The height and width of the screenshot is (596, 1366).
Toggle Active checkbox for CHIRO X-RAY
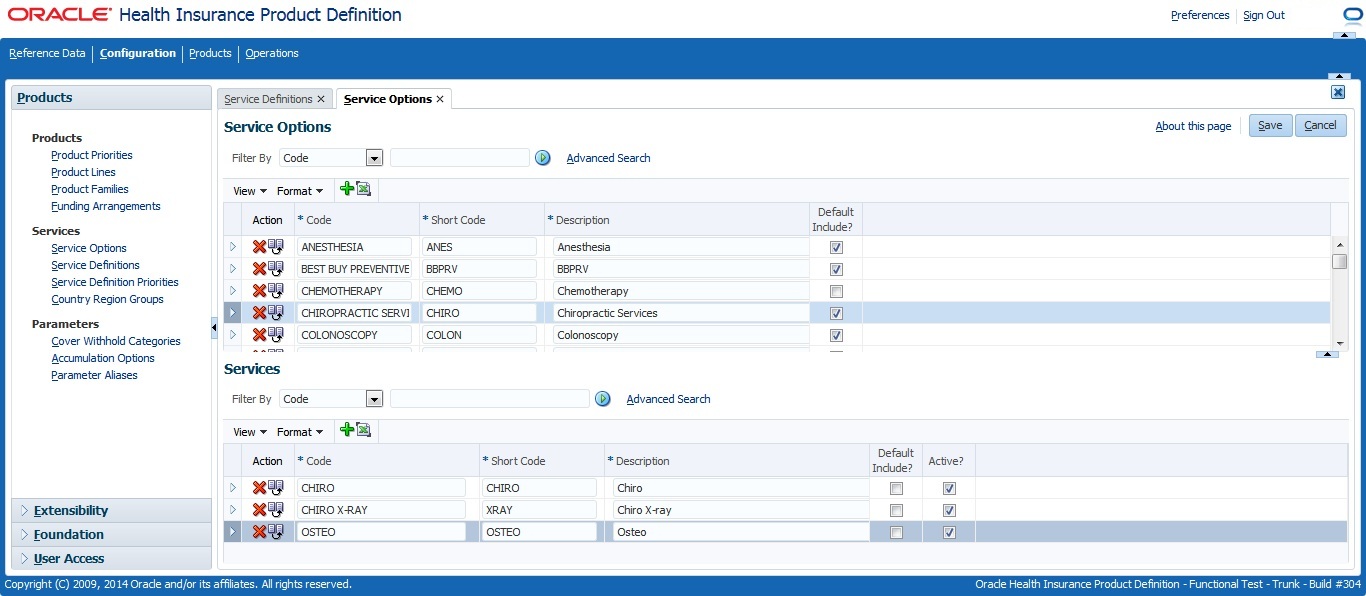949,510
